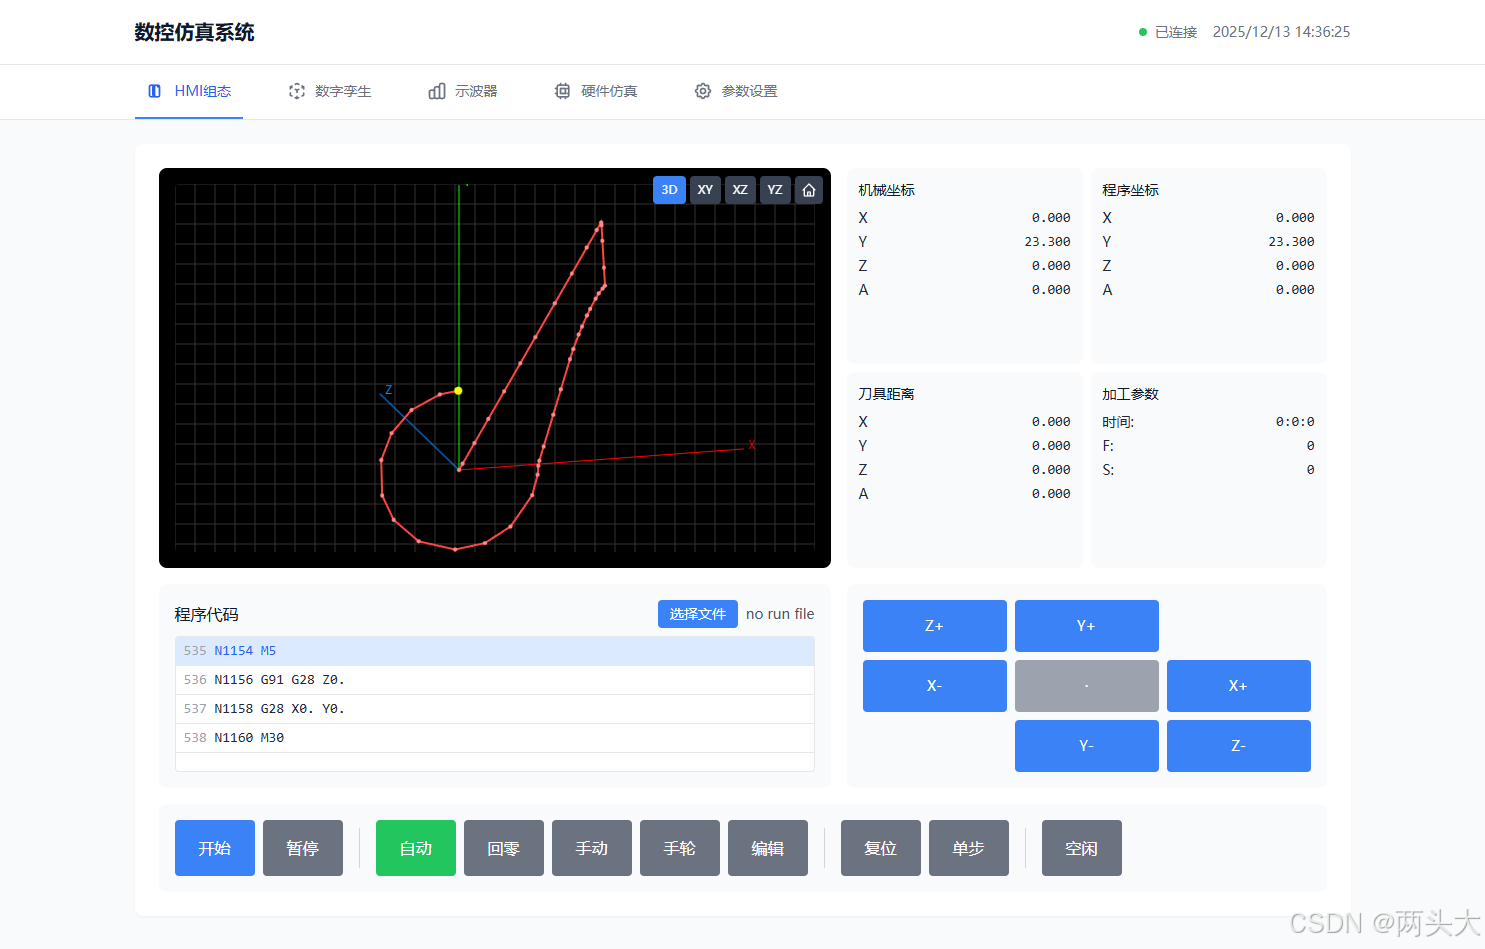Select 手轮 mode
Screen dimensions: 1485x949
coord(680,848)
